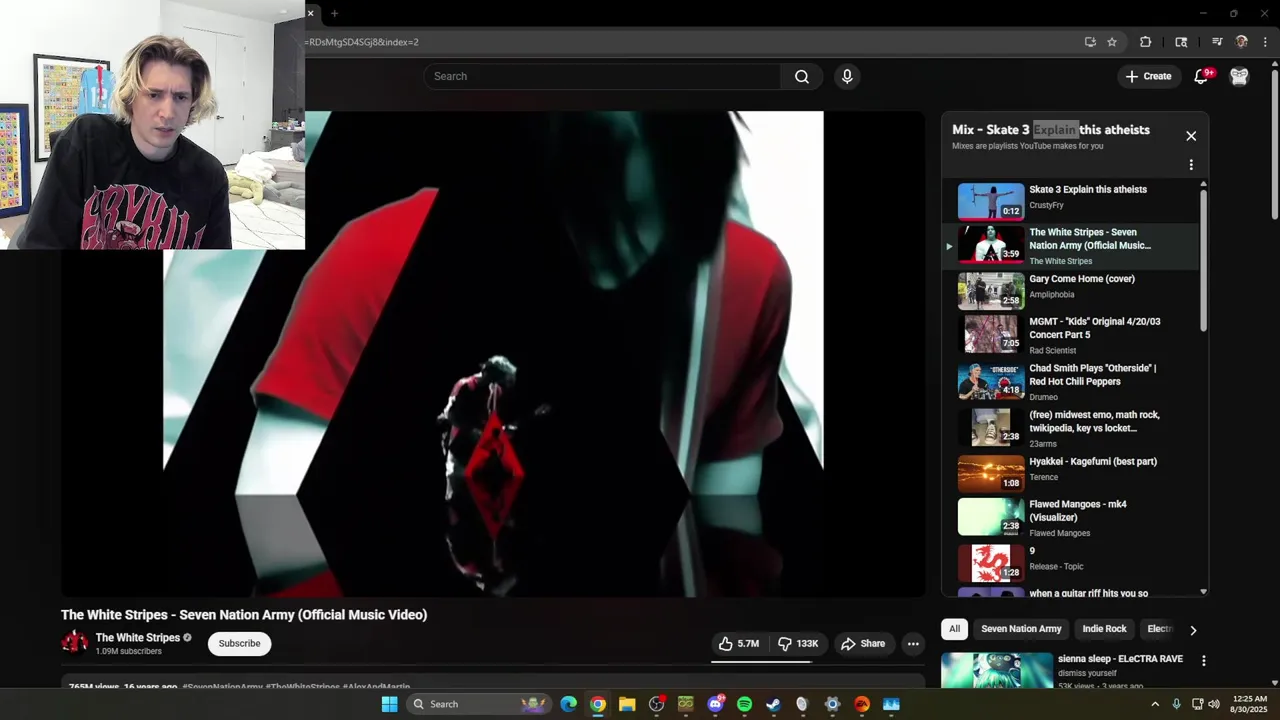
Task: Open YouTube notifications bell
Action: (x=1201, y=77)
